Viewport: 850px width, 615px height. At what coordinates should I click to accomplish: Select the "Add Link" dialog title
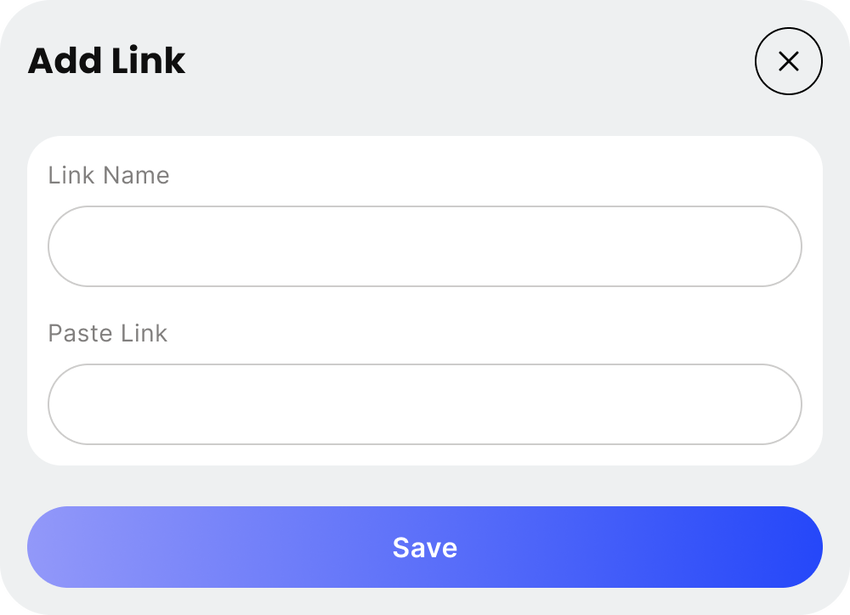pos(106,61)
